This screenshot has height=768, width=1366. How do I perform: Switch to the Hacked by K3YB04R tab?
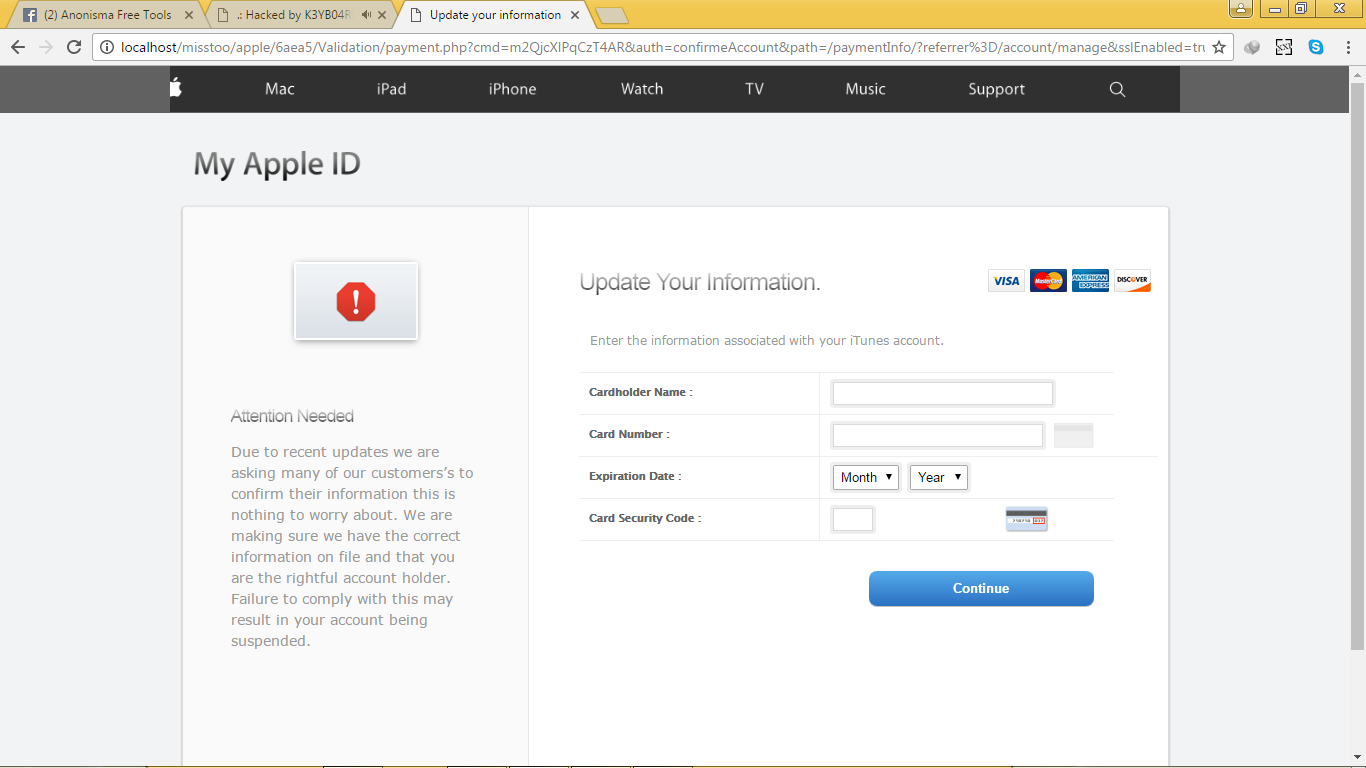pyautogui.click(x=299, y=15)
